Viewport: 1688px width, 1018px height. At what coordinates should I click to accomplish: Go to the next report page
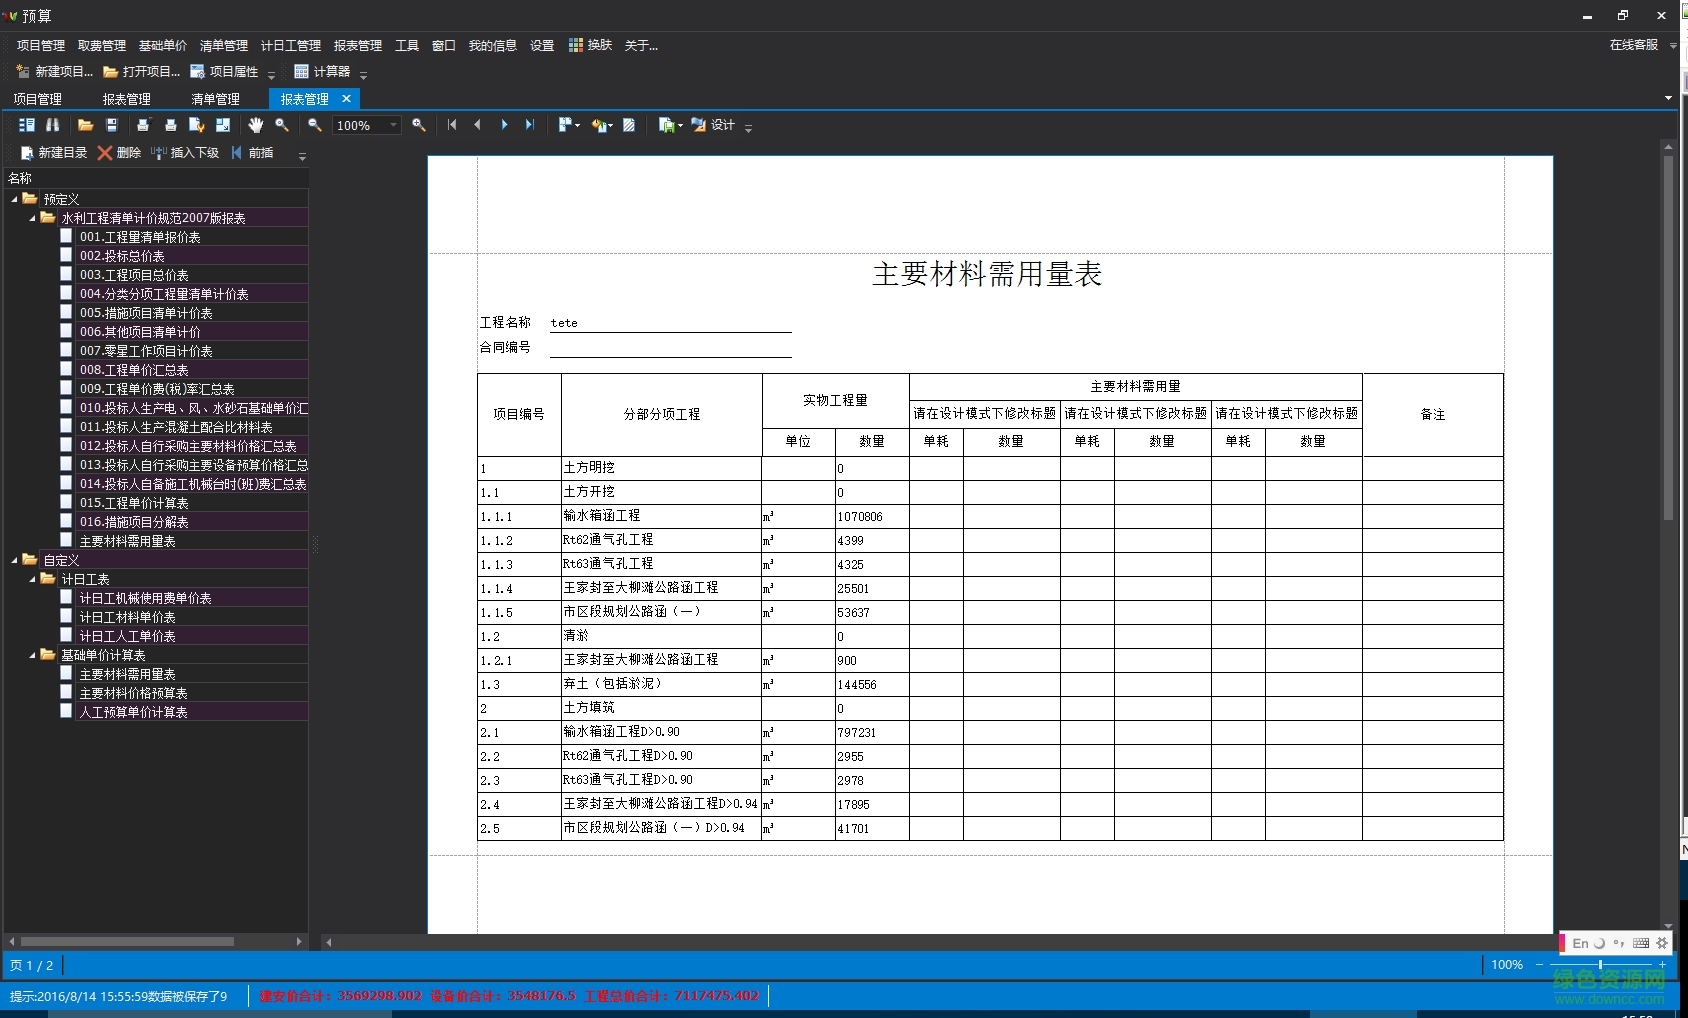(504, 125)
